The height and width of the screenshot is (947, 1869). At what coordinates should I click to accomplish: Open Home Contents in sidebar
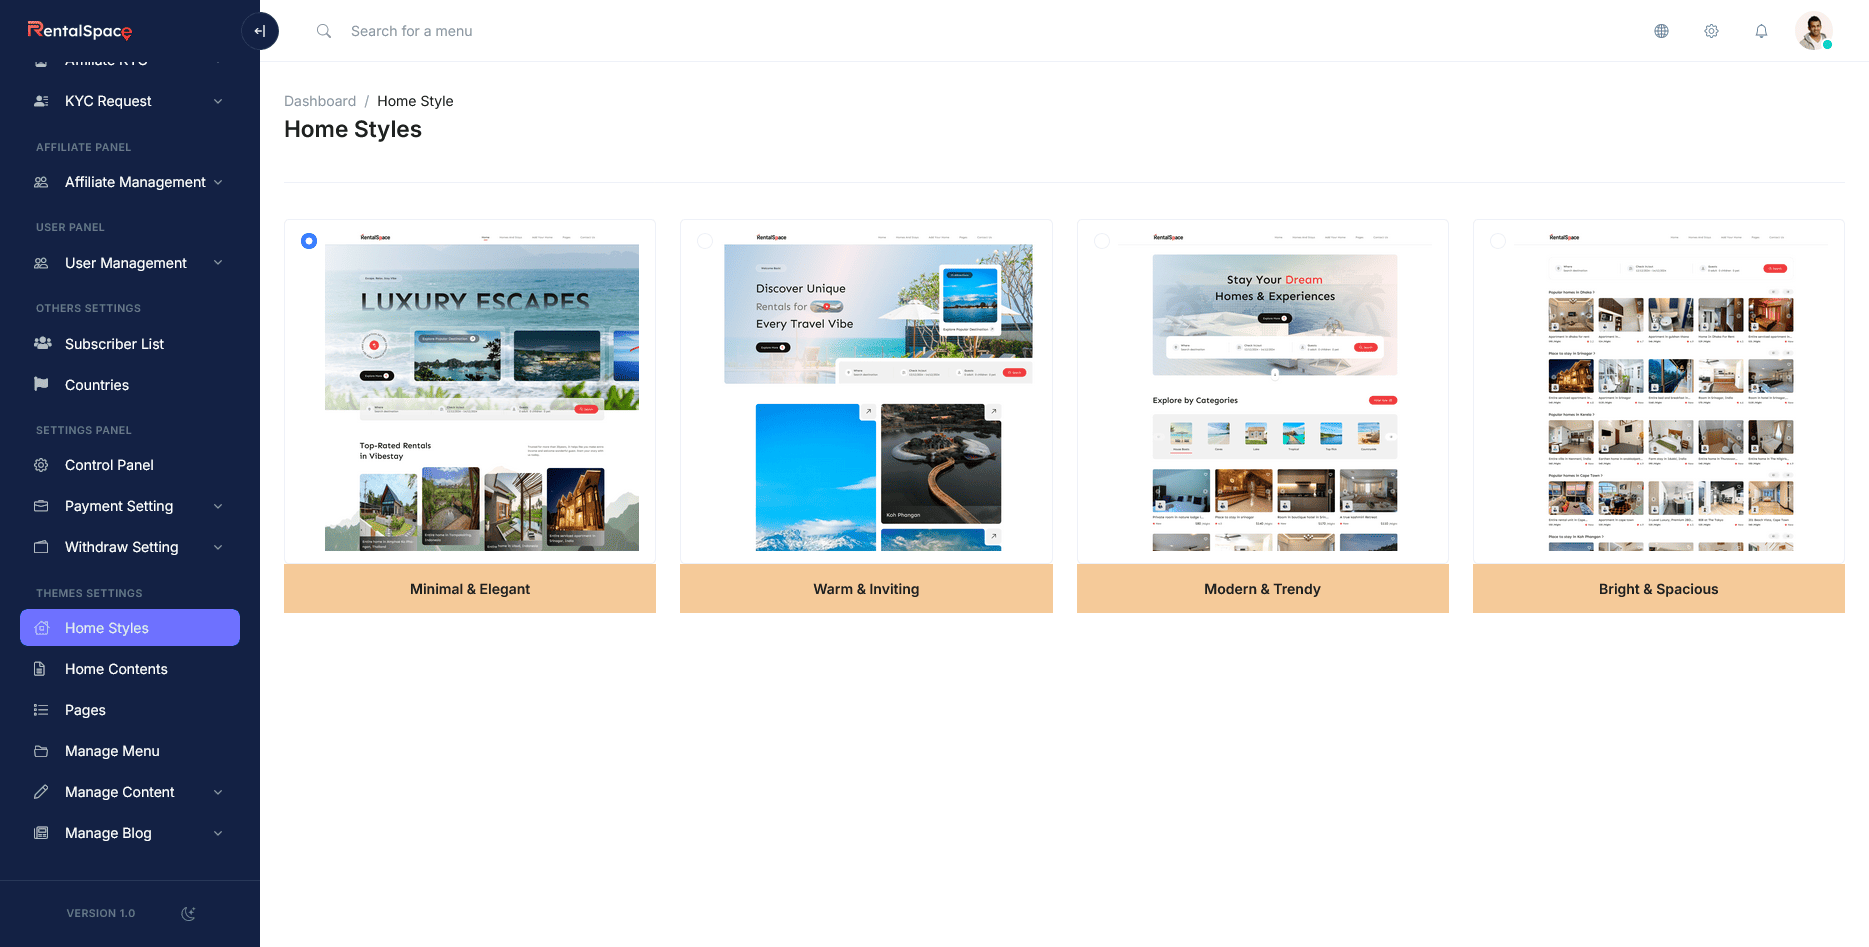tap(116, 669)
